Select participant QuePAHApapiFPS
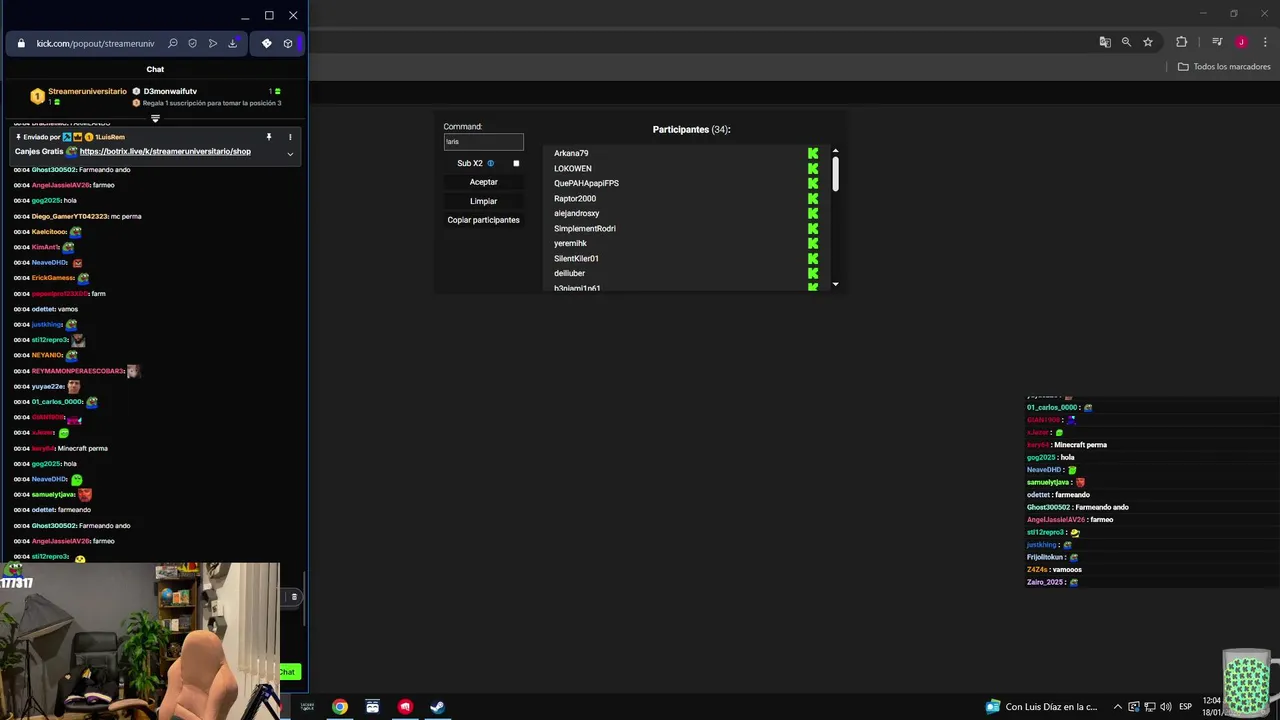The height and width of the screenshot is (720, 1280). [x=586, y=184]
